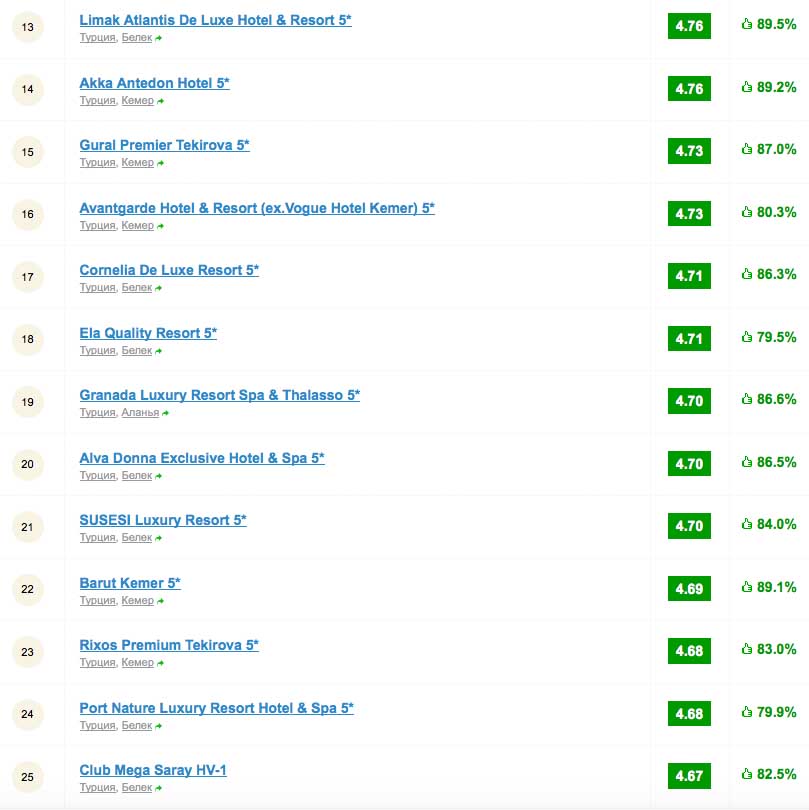Click the 79.9% recommendation percentage
The image size is (809, 810).
[776, 712]
